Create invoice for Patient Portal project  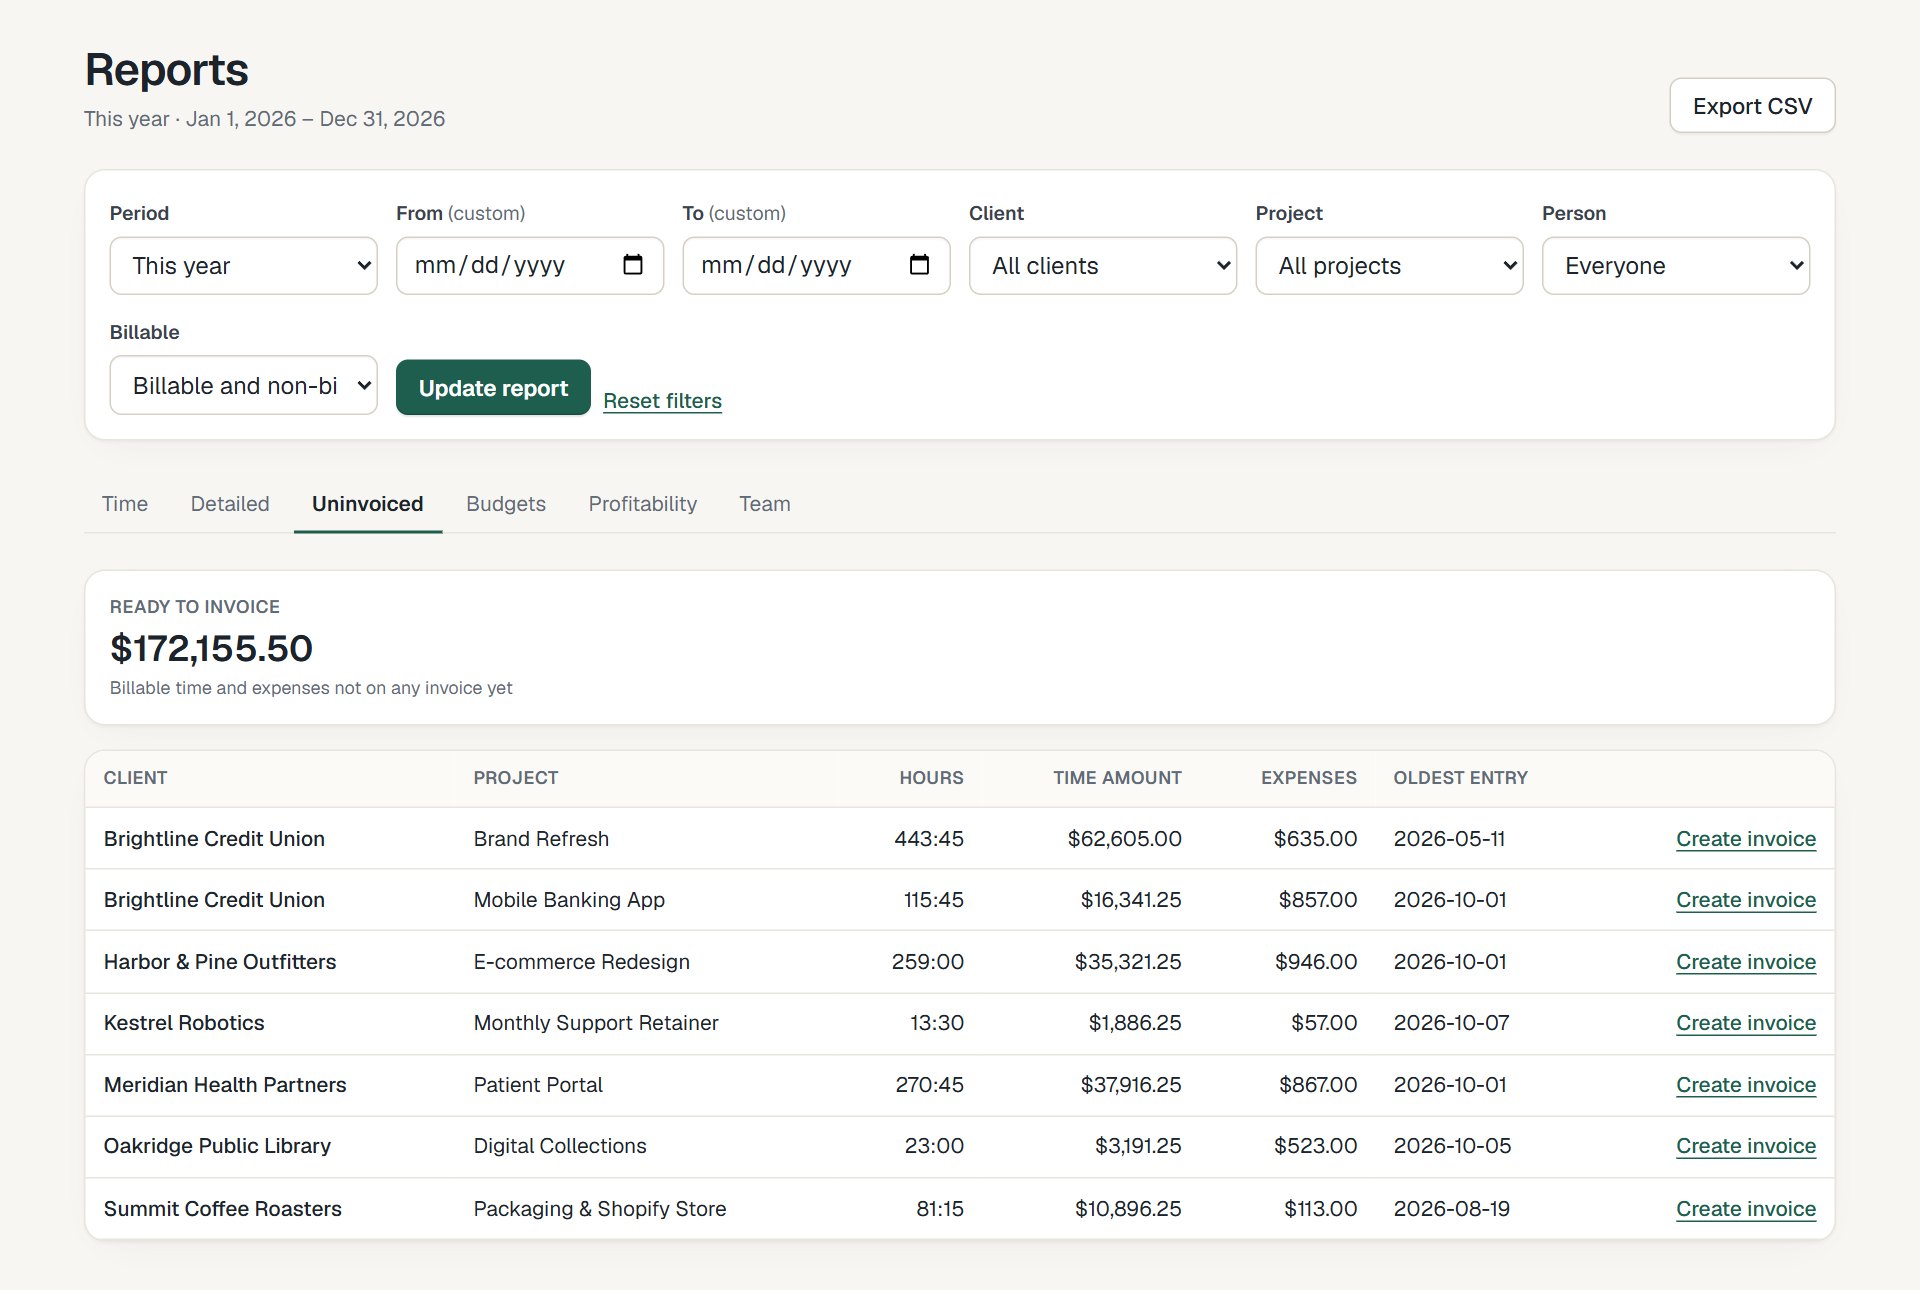1746,1085
